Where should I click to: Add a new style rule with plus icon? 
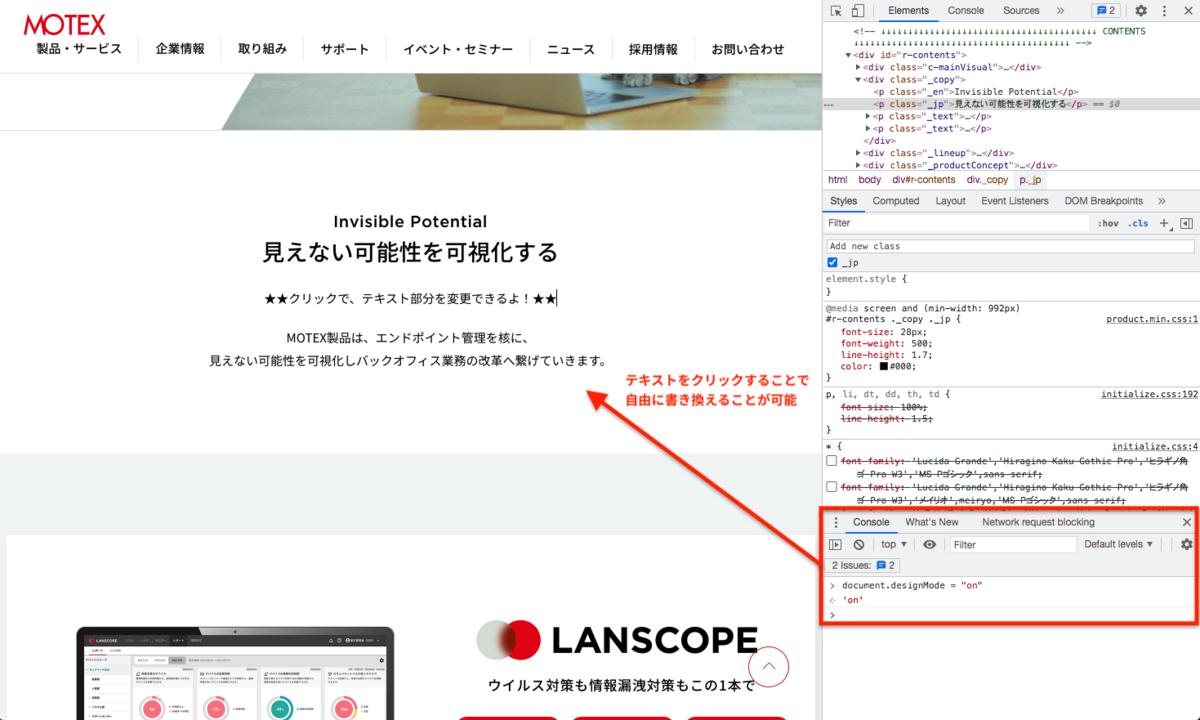pyautogui.click(x=1164, y=224)
